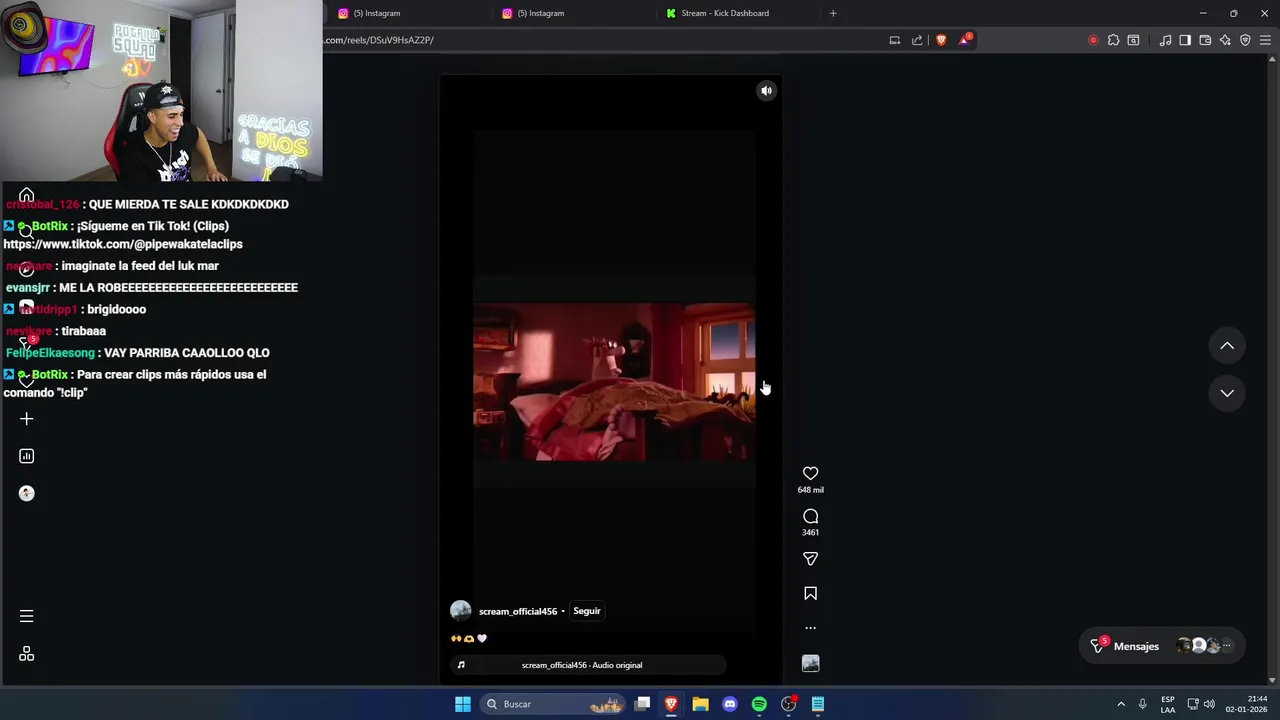Open OBS Studio from taskbar
The image size is (1280, 720).
[789, 704]
